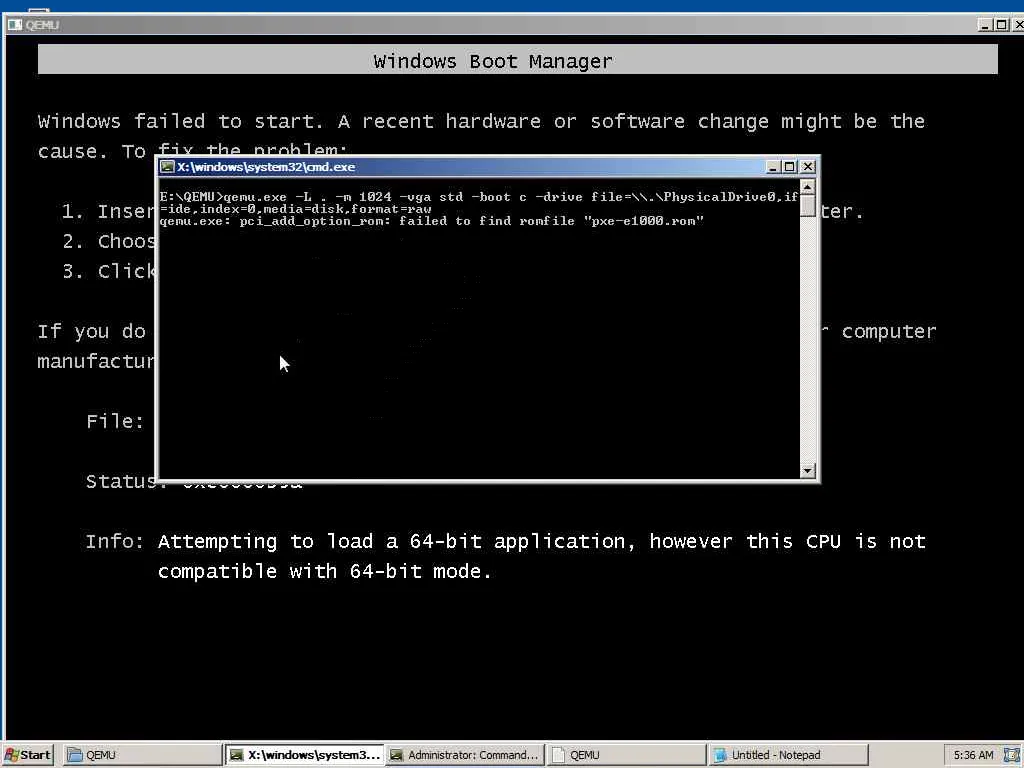This screenshot has height=768, width=1024.
Task: Click the Notepad icon in taskbar
Action: pos(720,755)
